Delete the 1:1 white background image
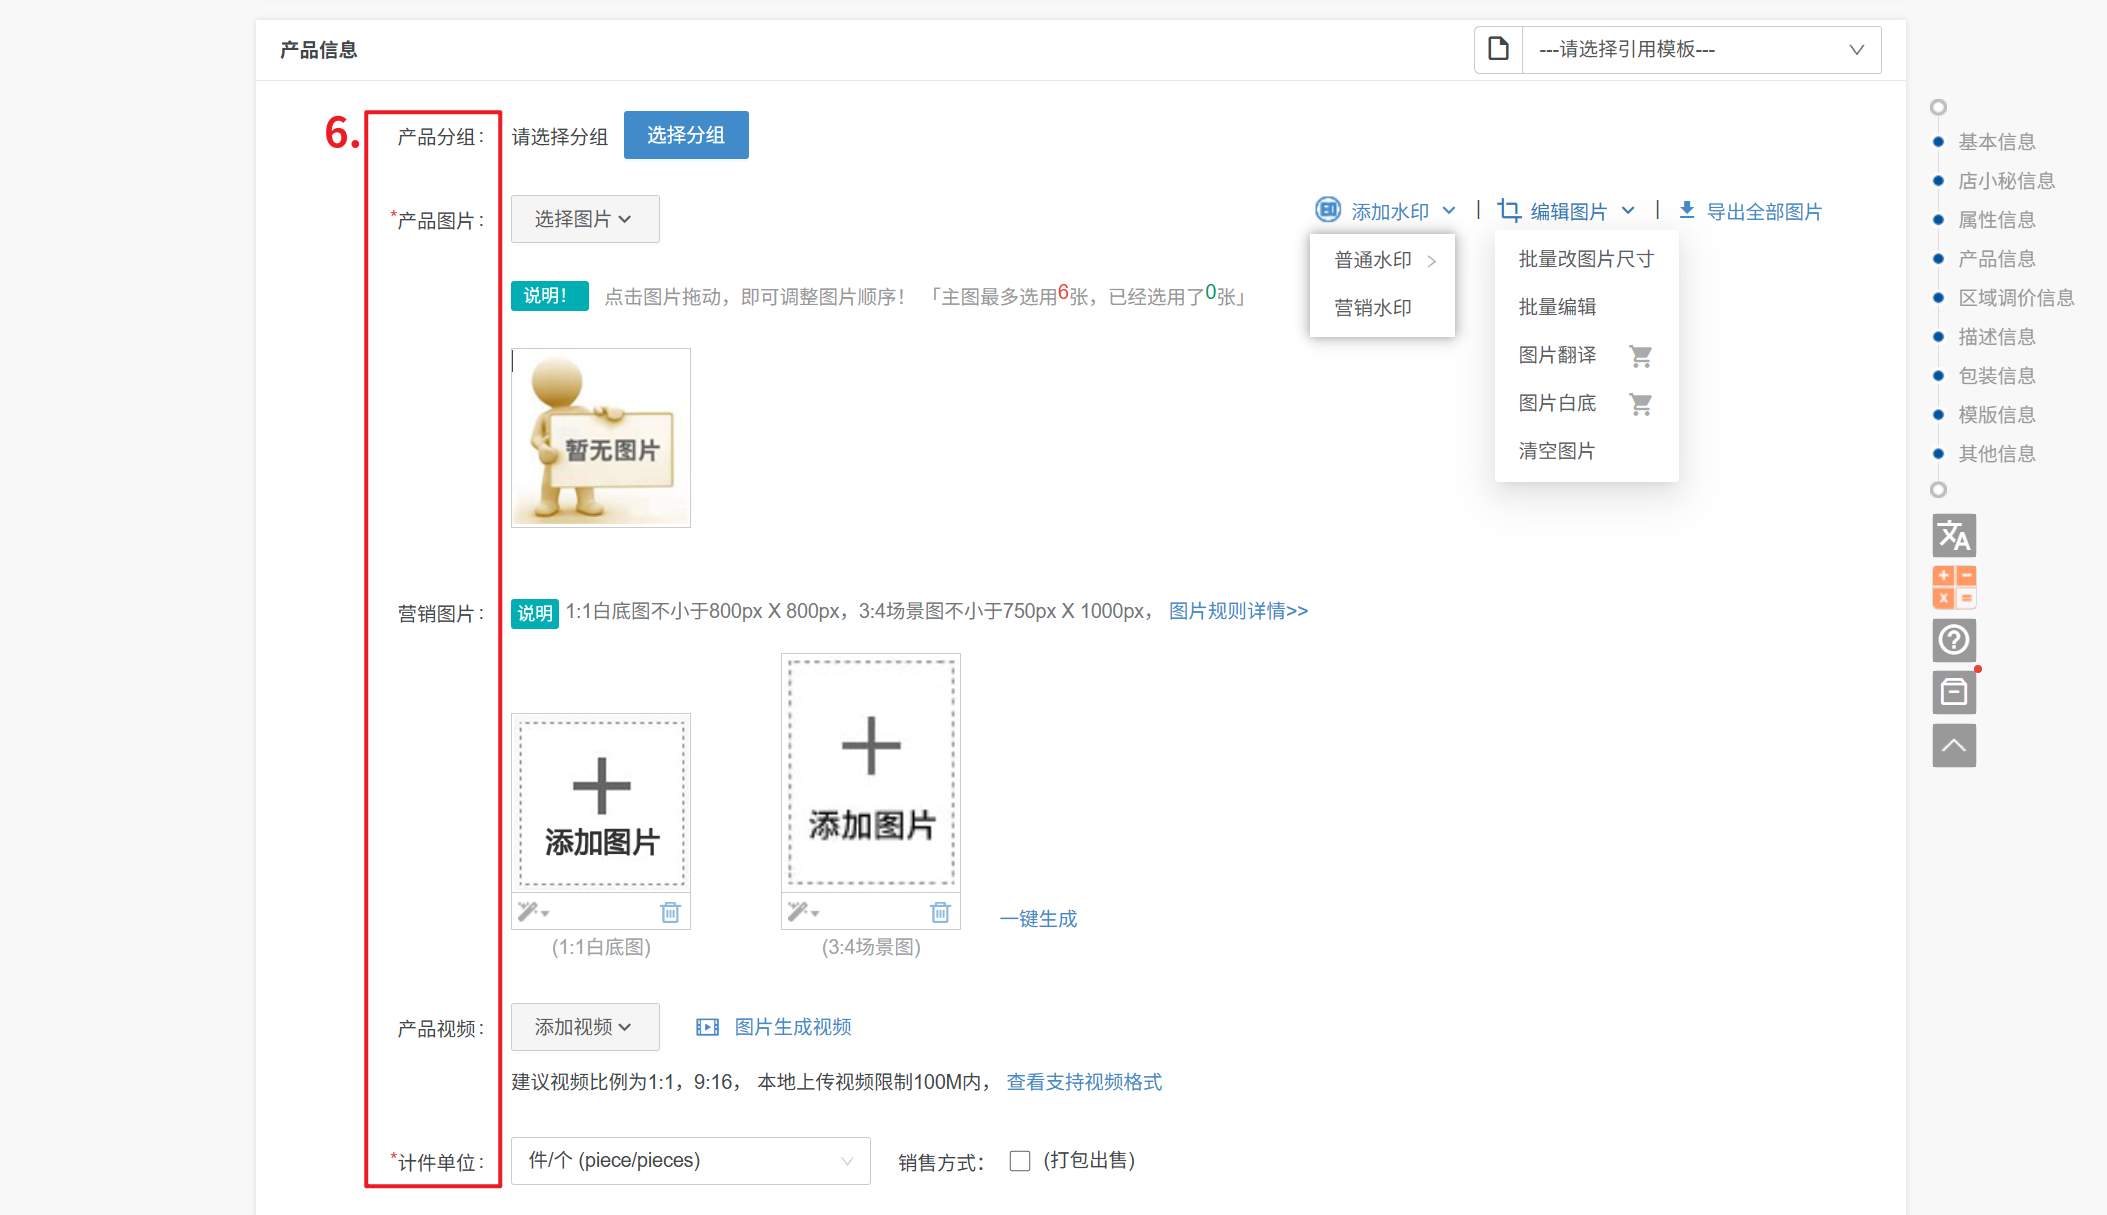2107x1215 pixels. (x=670, y=912)
